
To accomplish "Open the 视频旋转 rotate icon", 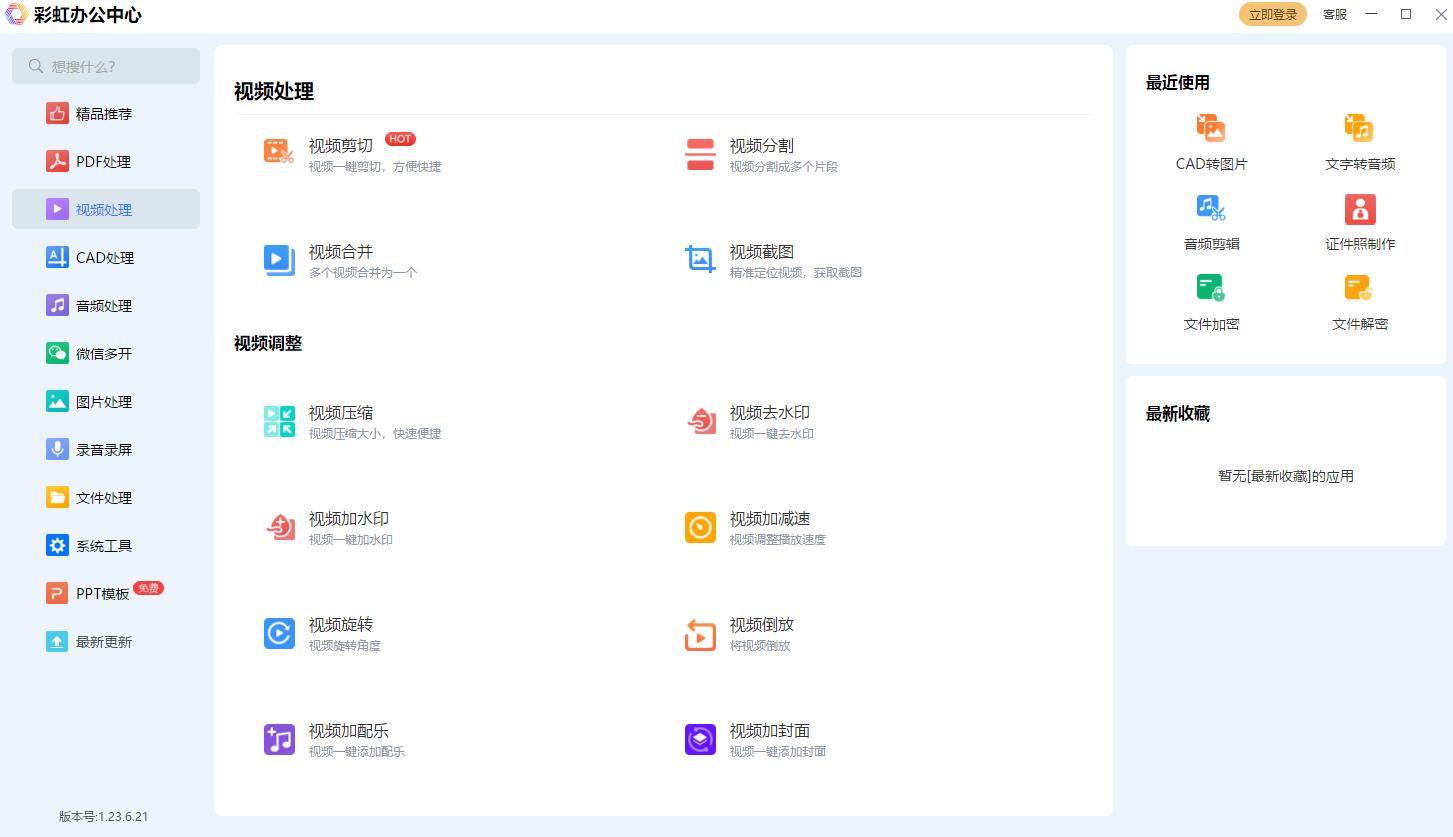I will click(x=279, y=633).
